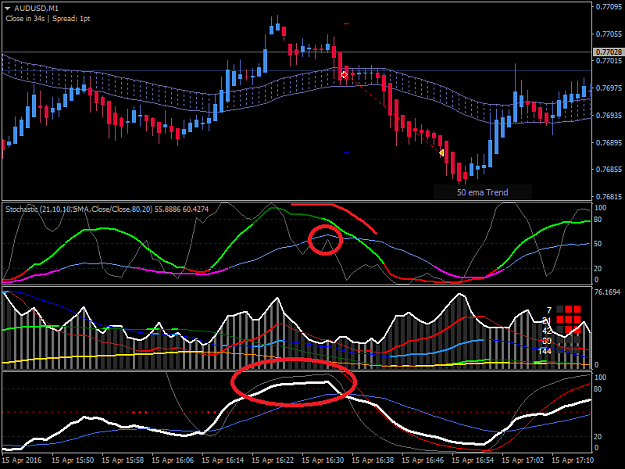Click the 0.77015 price axis label

pyautogui.click(x=608, y=61)
